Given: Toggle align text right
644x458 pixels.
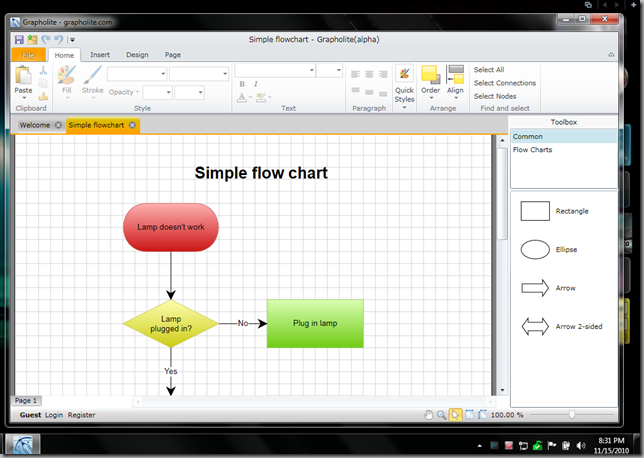Looking at the screenshot, I should 383,74.
